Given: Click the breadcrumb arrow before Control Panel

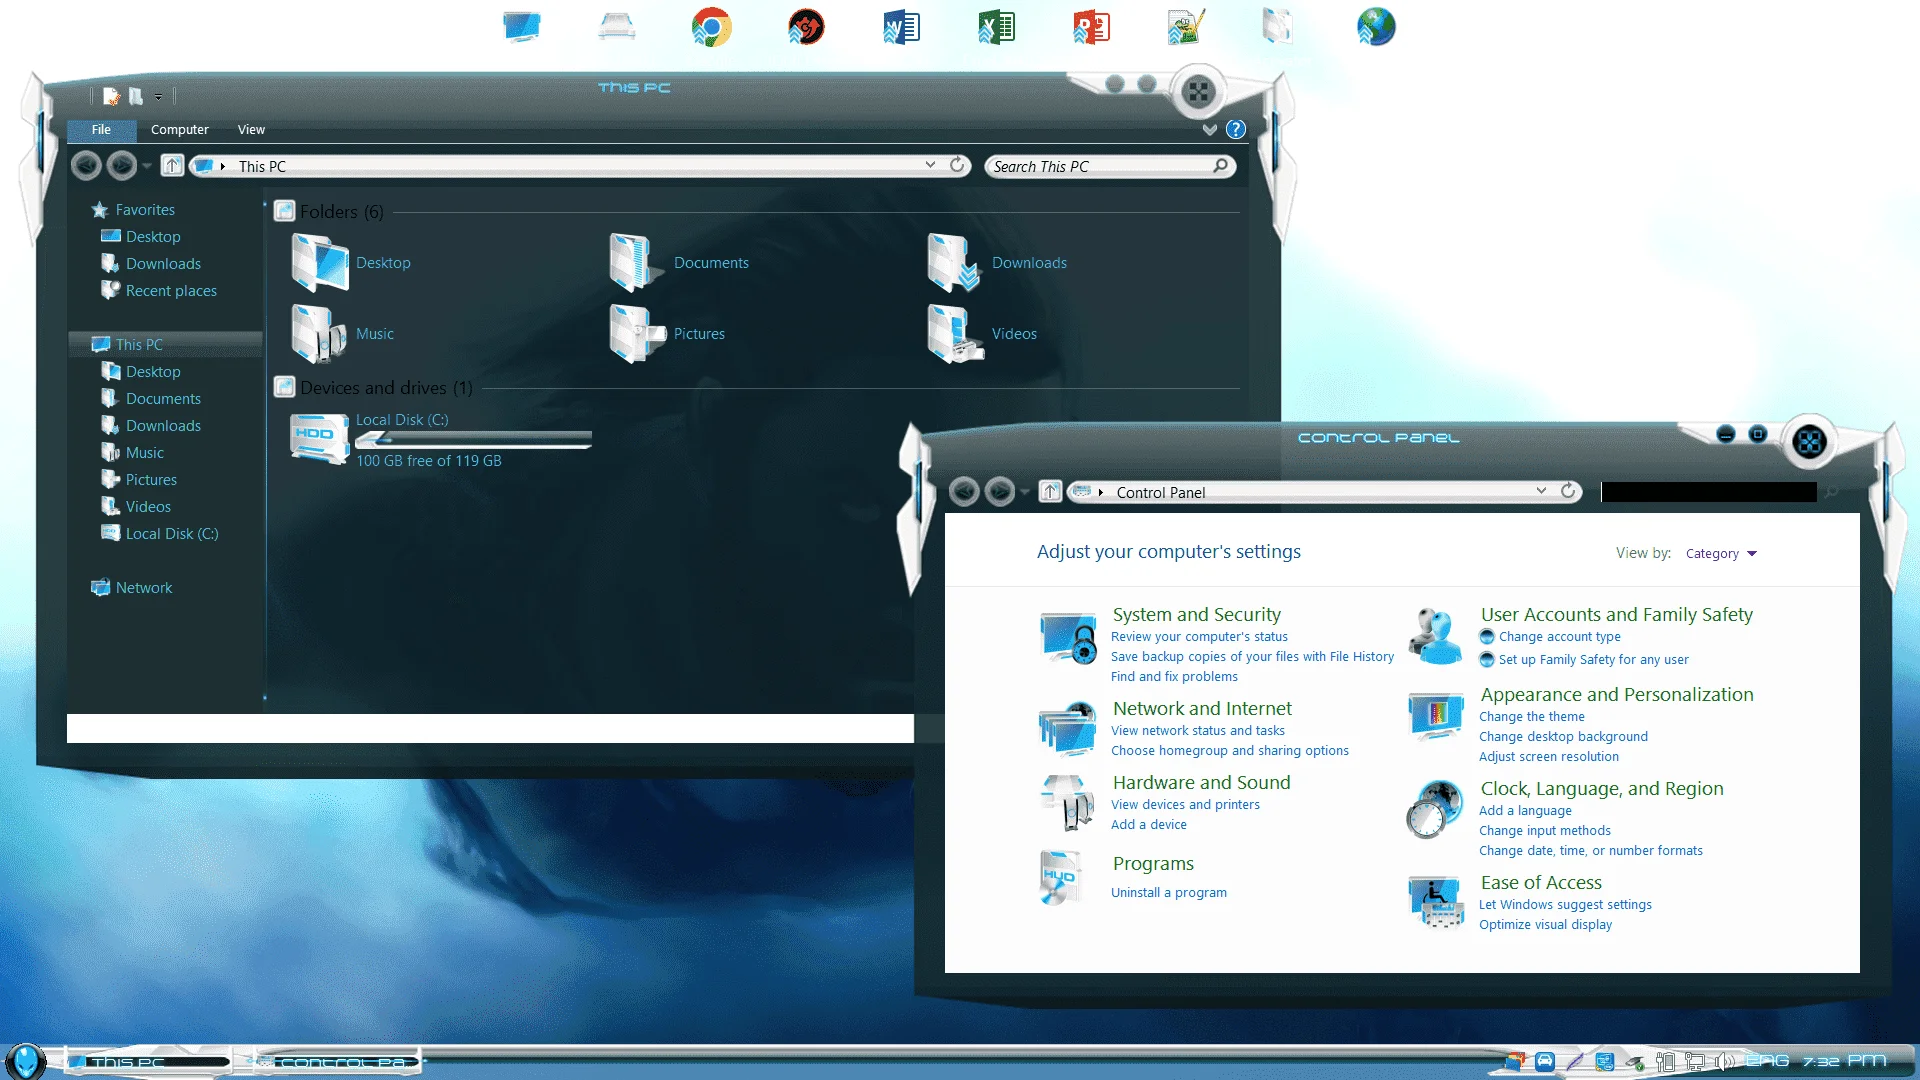Looking at the screenshot, I should (x=1100, y=493).
